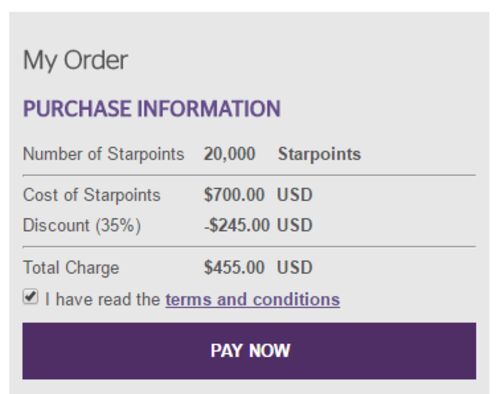Screen dimensions: 500x394
Task: Open the terms and conditions link
Action: click(253, 299)
